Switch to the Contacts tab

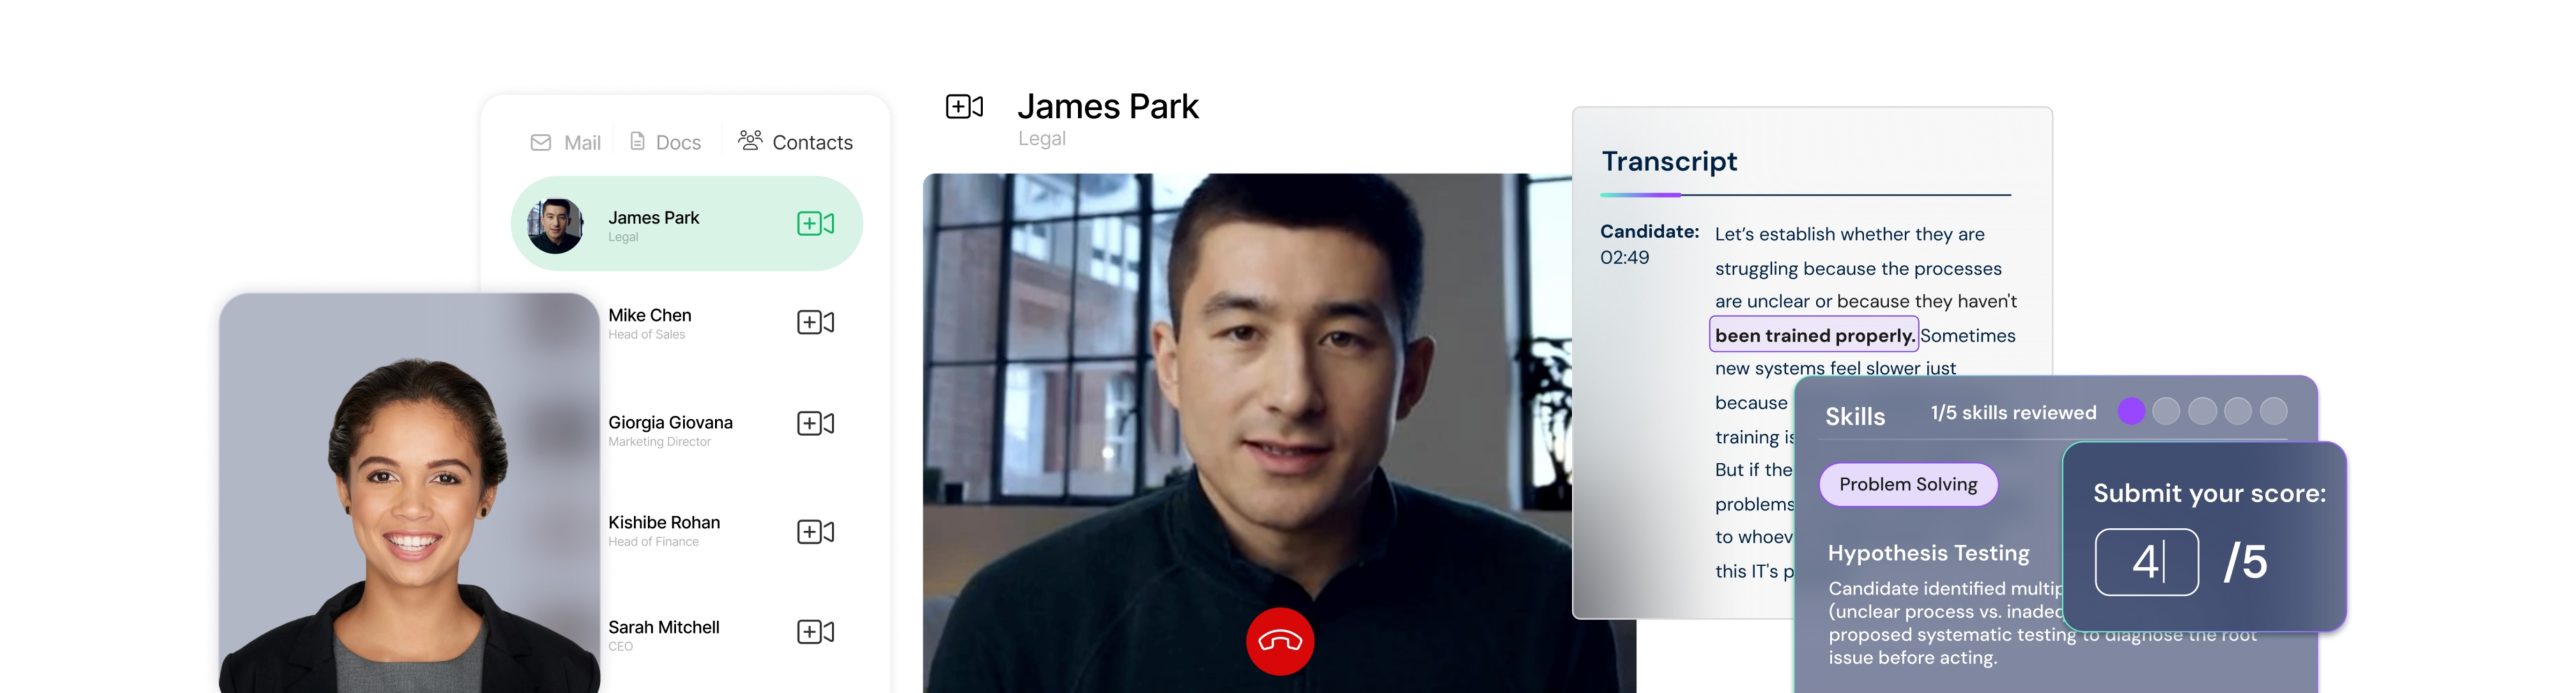coord(796,142)
